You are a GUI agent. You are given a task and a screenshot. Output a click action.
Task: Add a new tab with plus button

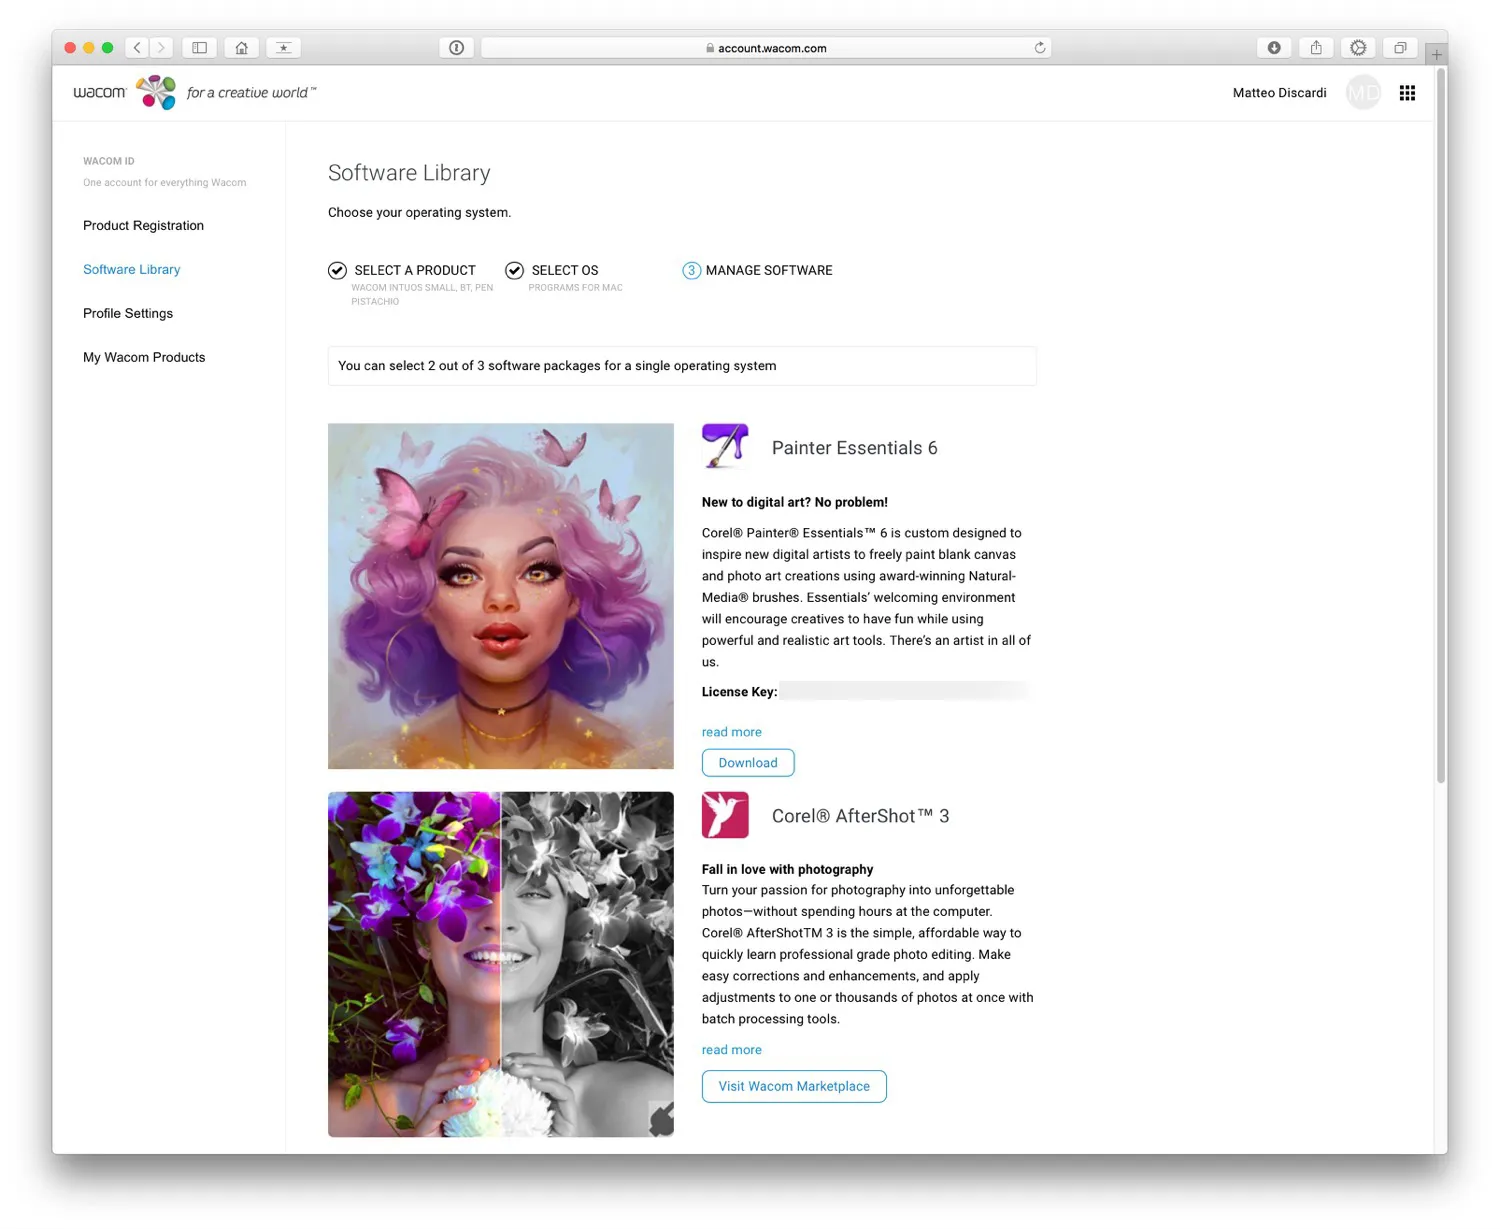click(x=1436, y=54)
